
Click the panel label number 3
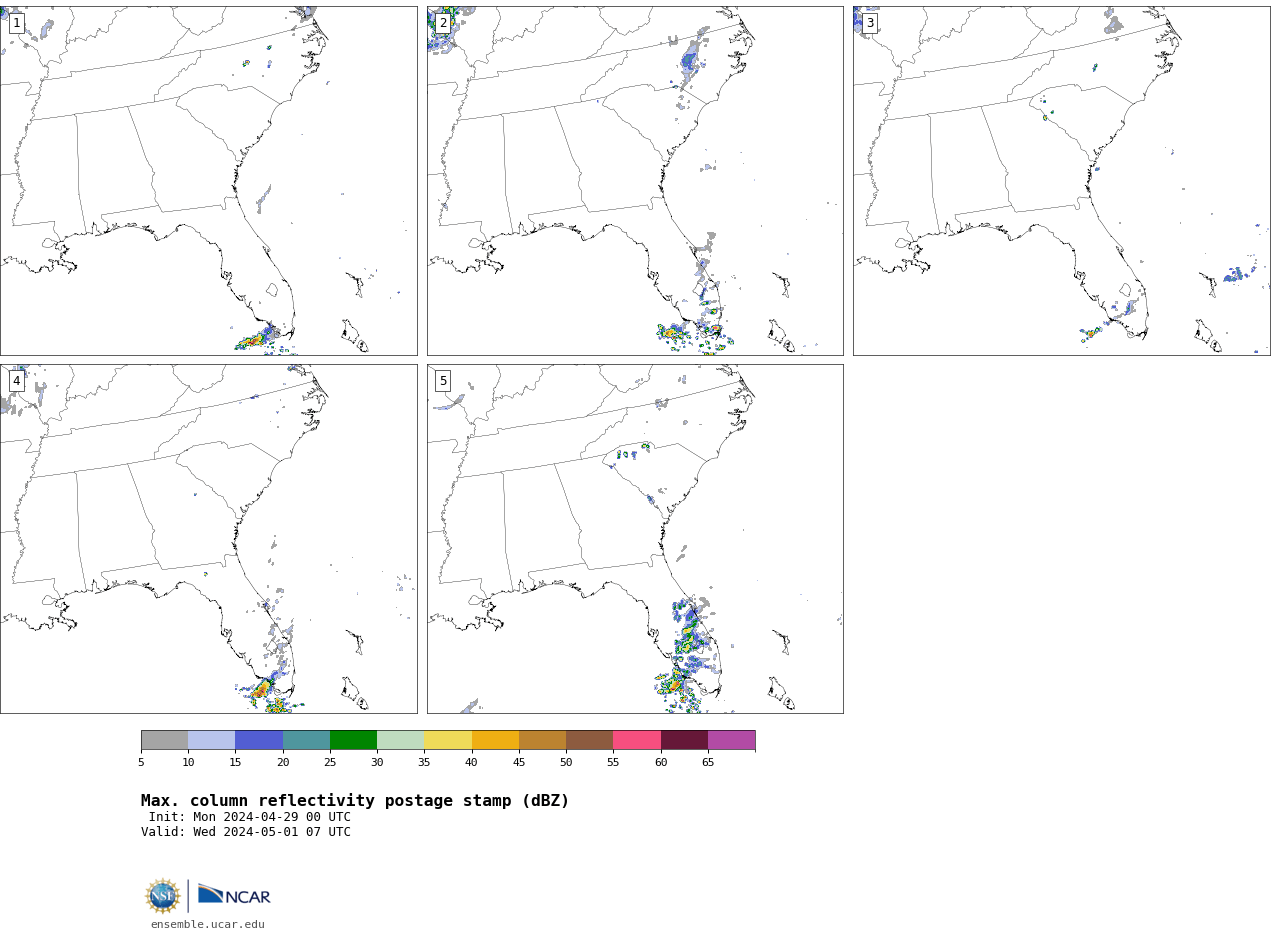[869, 23]
